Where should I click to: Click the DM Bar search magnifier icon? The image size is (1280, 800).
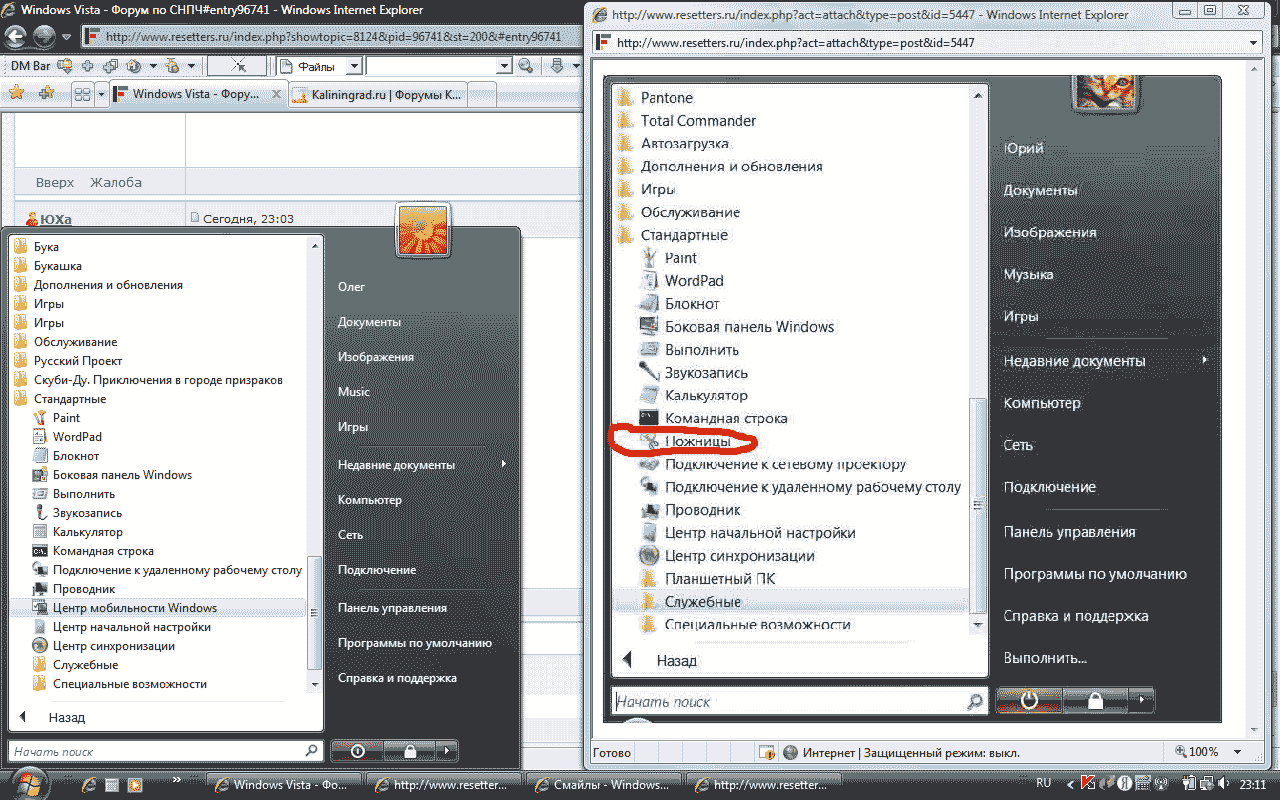click(x=525, y=66)
